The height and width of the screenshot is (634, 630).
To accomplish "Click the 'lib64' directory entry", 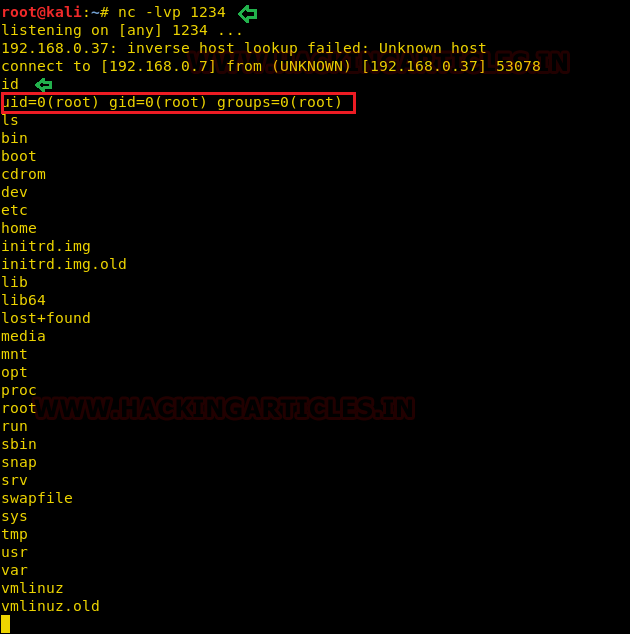I will pos(23,300).
